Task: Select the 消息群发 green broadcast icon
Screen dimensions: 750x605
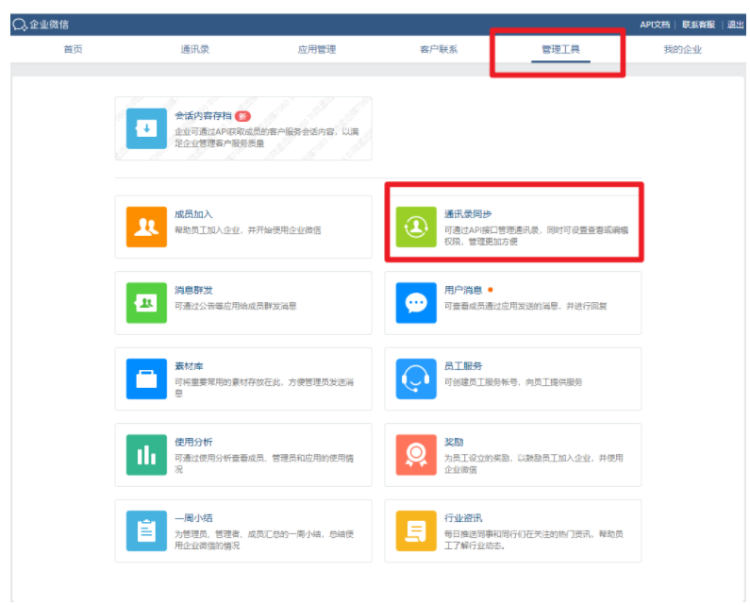Action: [x=146, y=302]
